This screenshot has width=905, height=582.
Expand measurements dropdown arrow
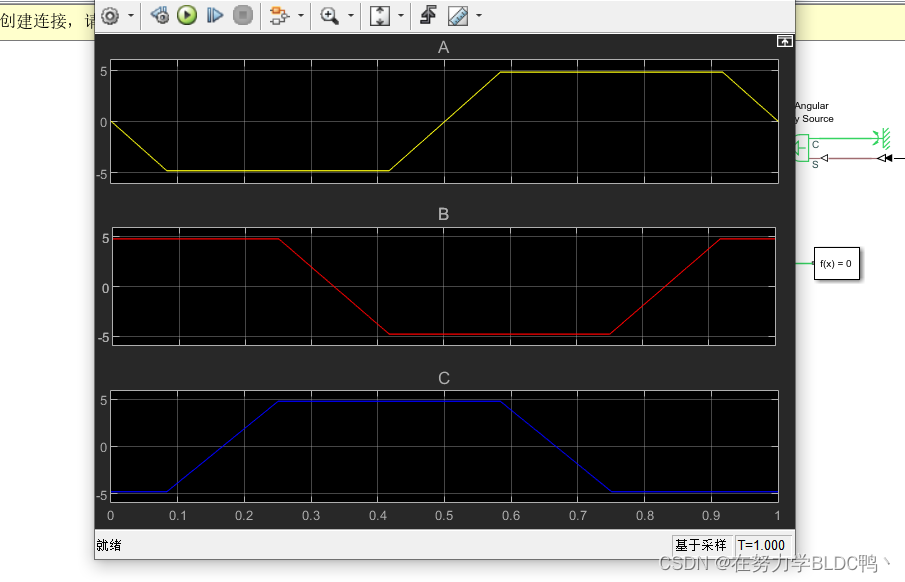[x=479, y=16]
